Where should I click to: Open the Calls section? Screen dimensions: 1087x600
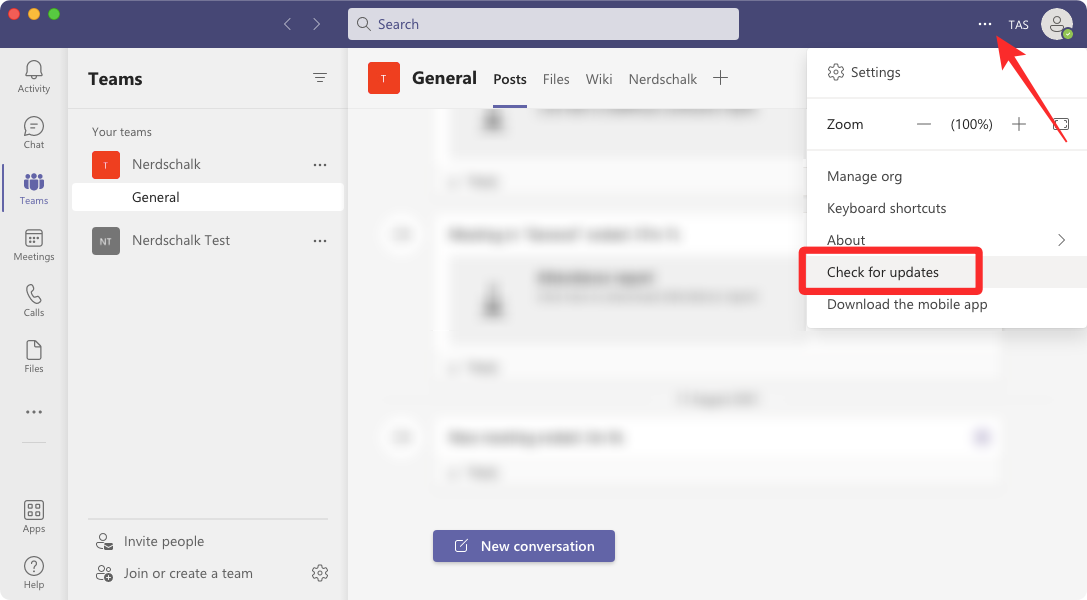tap(33, 300)
